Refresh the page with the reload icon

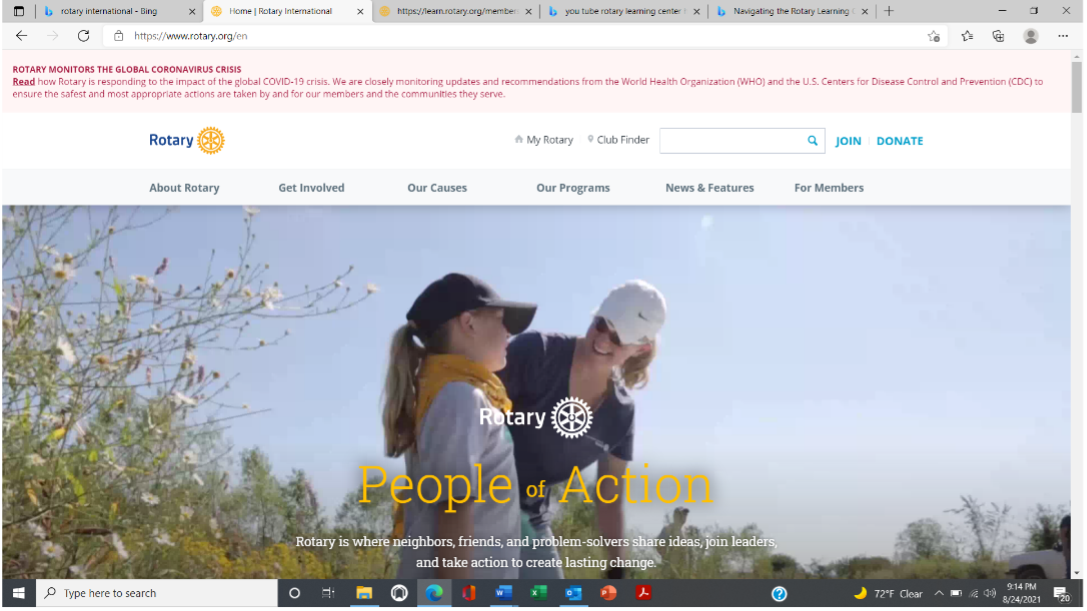(83, 36)
